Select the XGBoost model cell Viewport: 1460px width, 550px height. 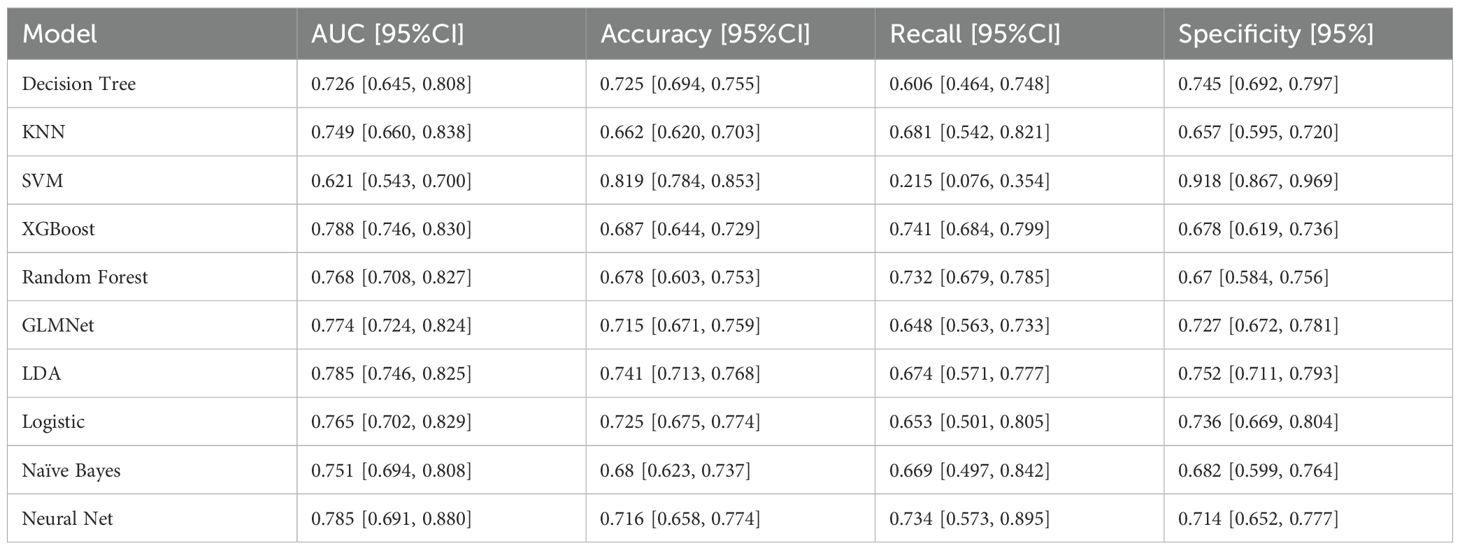tap(58, 228)
